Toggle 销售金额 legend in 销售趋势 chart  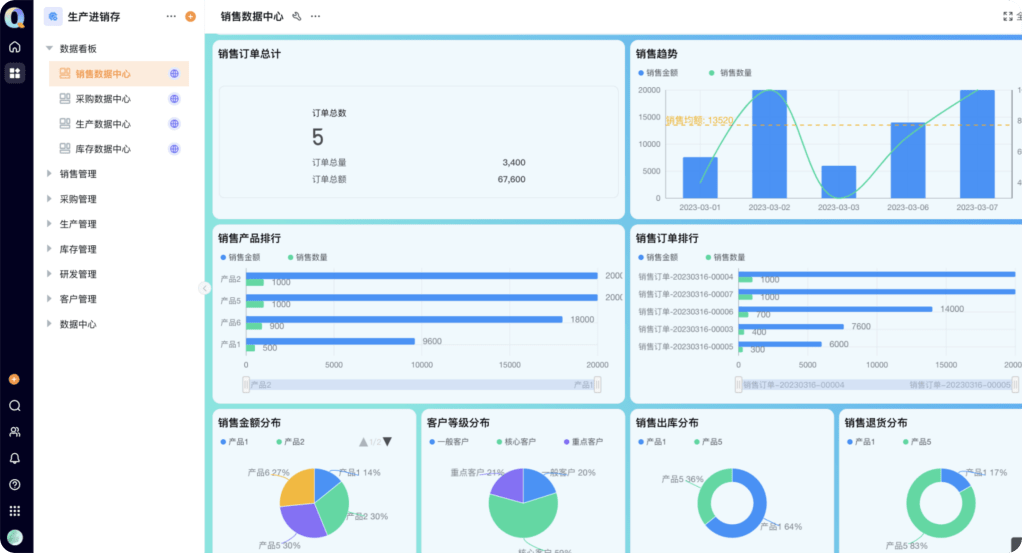pos(658,73)
